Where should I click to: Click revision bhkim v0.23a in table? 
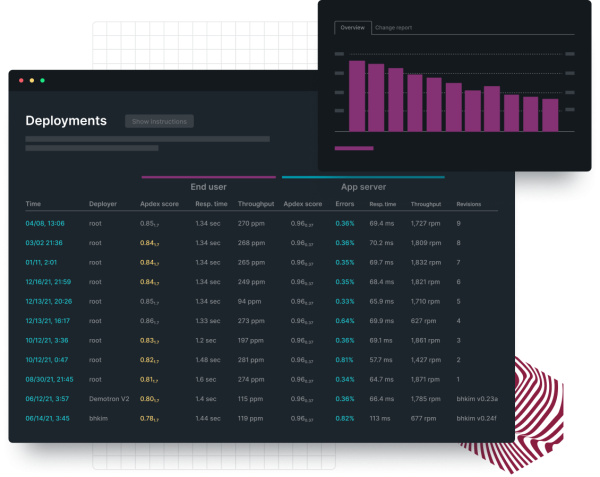tap(476, 399)
